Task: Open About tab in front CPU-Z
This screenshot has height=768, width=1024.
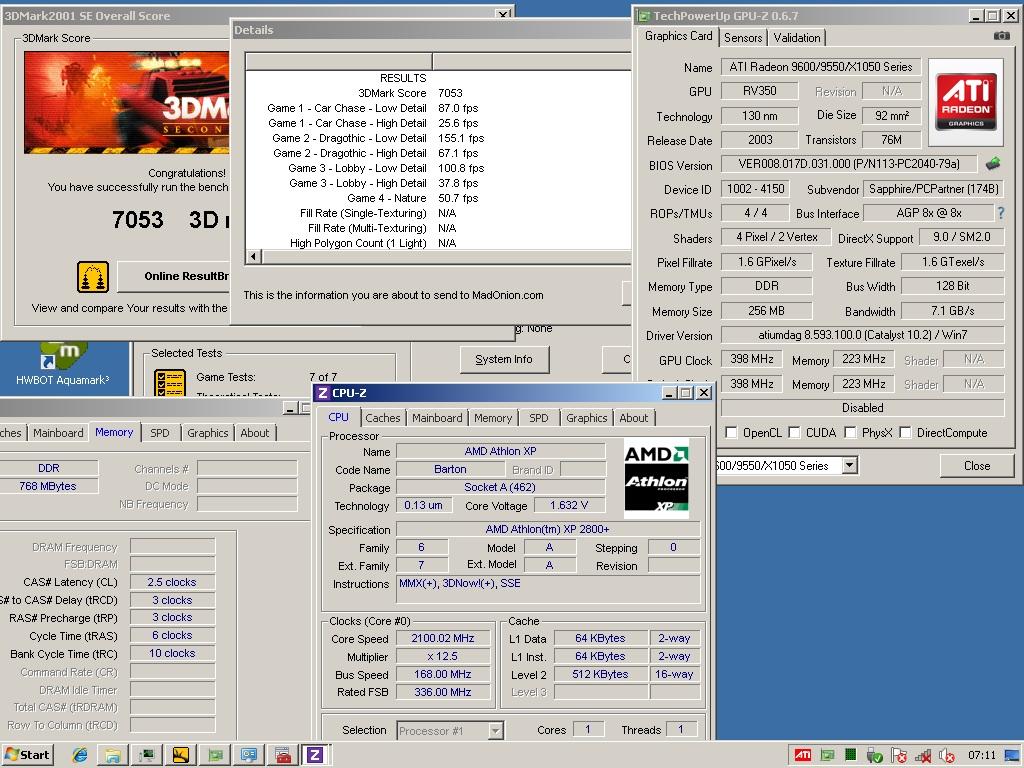Action: [633, 418]
